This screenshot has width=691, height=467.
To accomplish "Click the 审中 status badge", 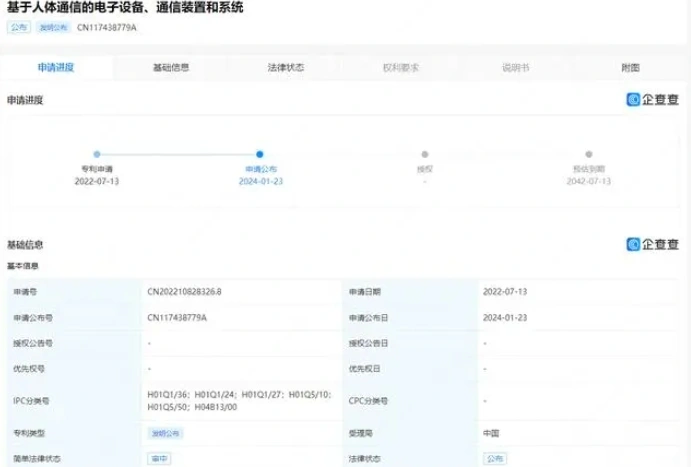I will click(x=158, y=457).
